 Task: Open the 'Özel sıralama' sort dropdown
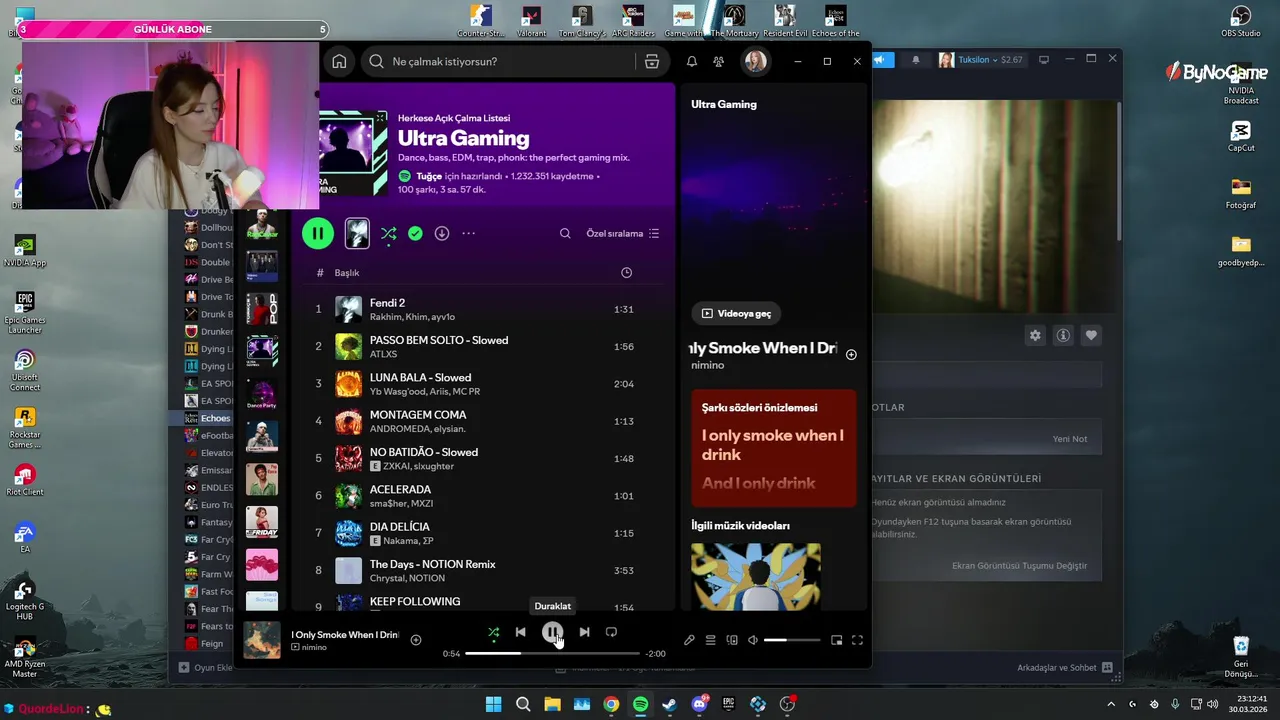(x=622, y=233)
